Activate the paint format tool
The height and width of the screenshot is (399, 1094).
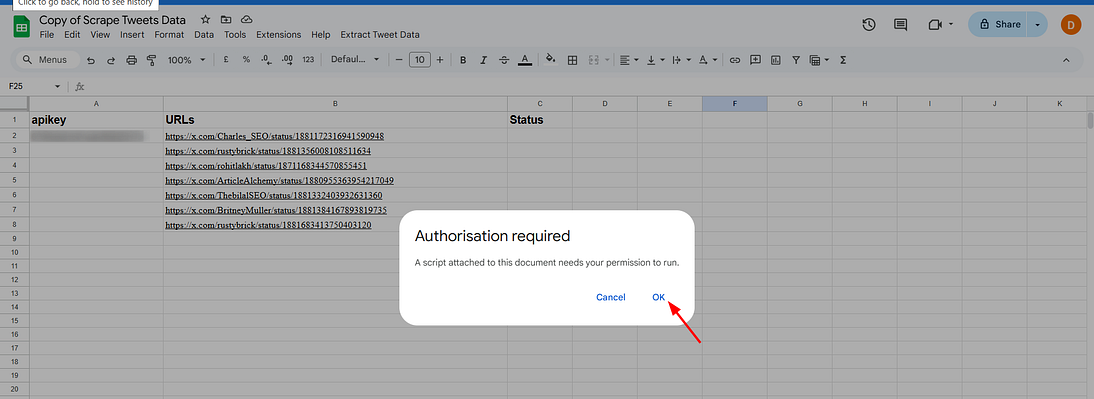point(151,61)
